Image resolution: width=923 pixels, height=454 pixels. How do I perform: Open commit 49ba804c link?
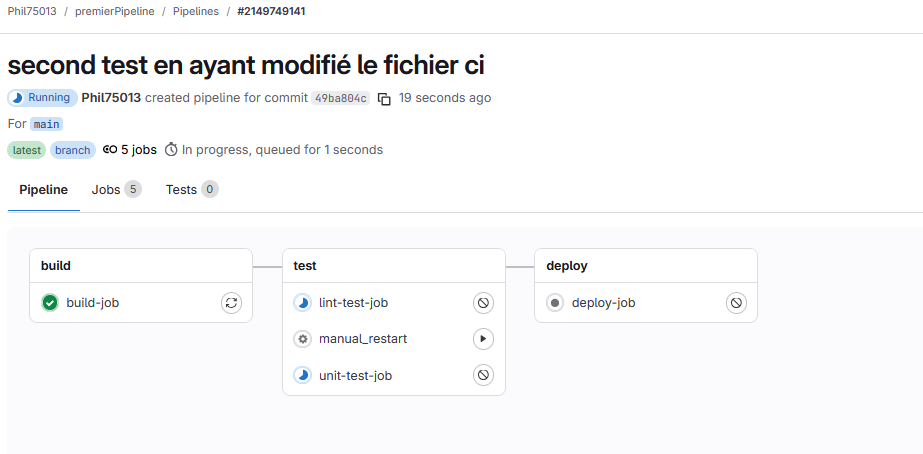tap(340, 98)
